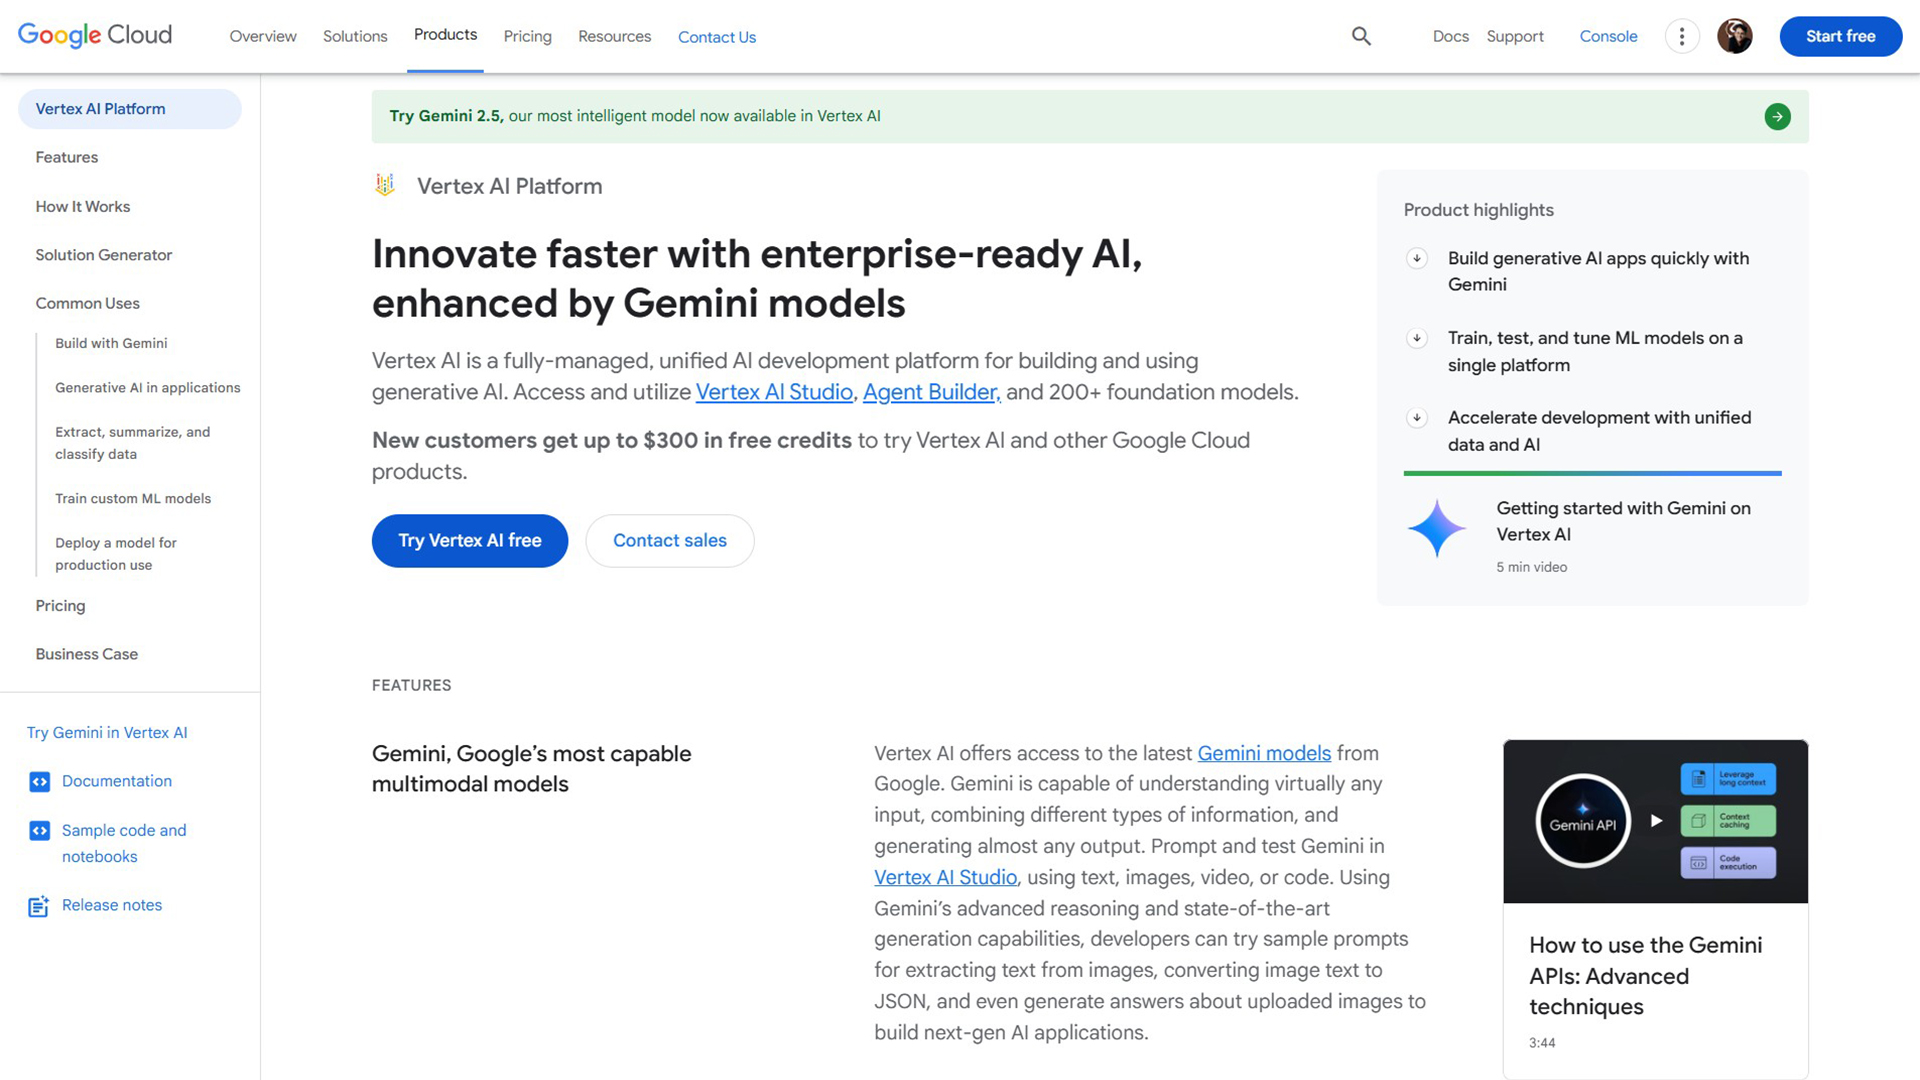Click the Vertex AI Platform product icon

click(385, 185)
